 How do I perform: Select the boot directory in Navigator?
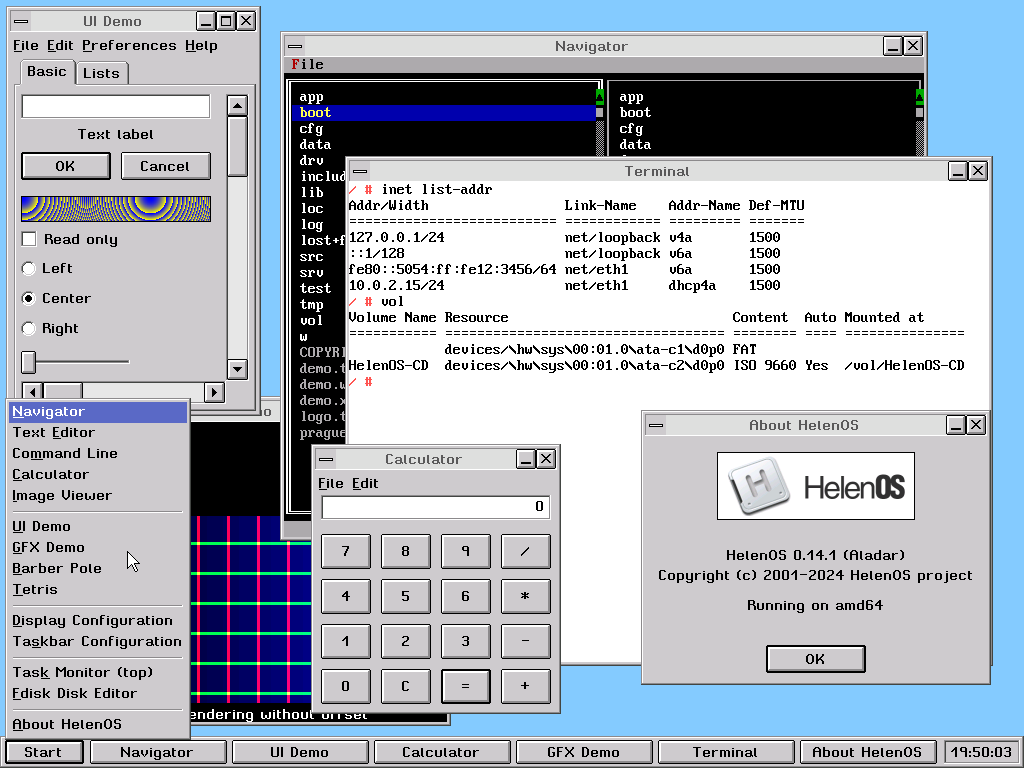pyautogui.click(x=317, y=112)
